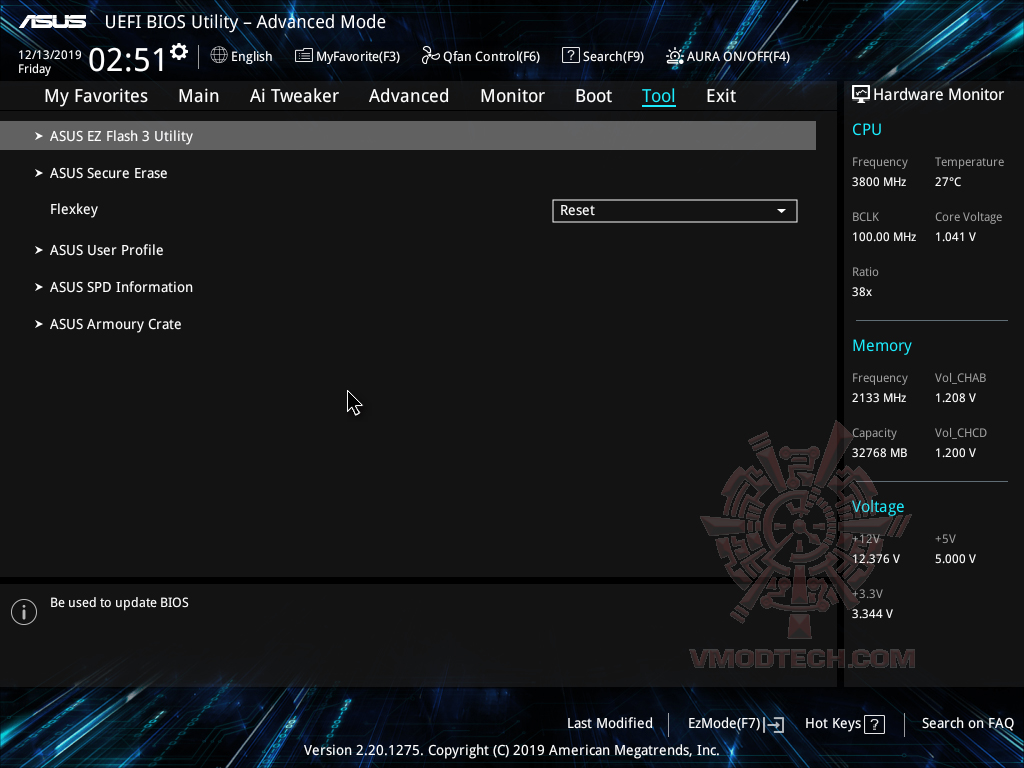Switch to EzMode(F7)
The width and height of the screenshot is (1024, 768).
point(735,722)
